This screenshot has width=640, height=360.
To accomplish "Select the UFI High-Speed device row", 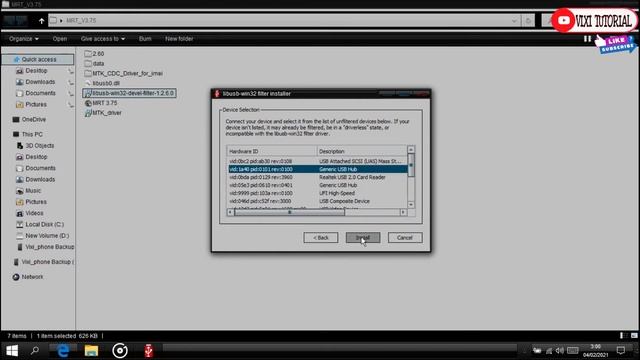I will [318, 193].
